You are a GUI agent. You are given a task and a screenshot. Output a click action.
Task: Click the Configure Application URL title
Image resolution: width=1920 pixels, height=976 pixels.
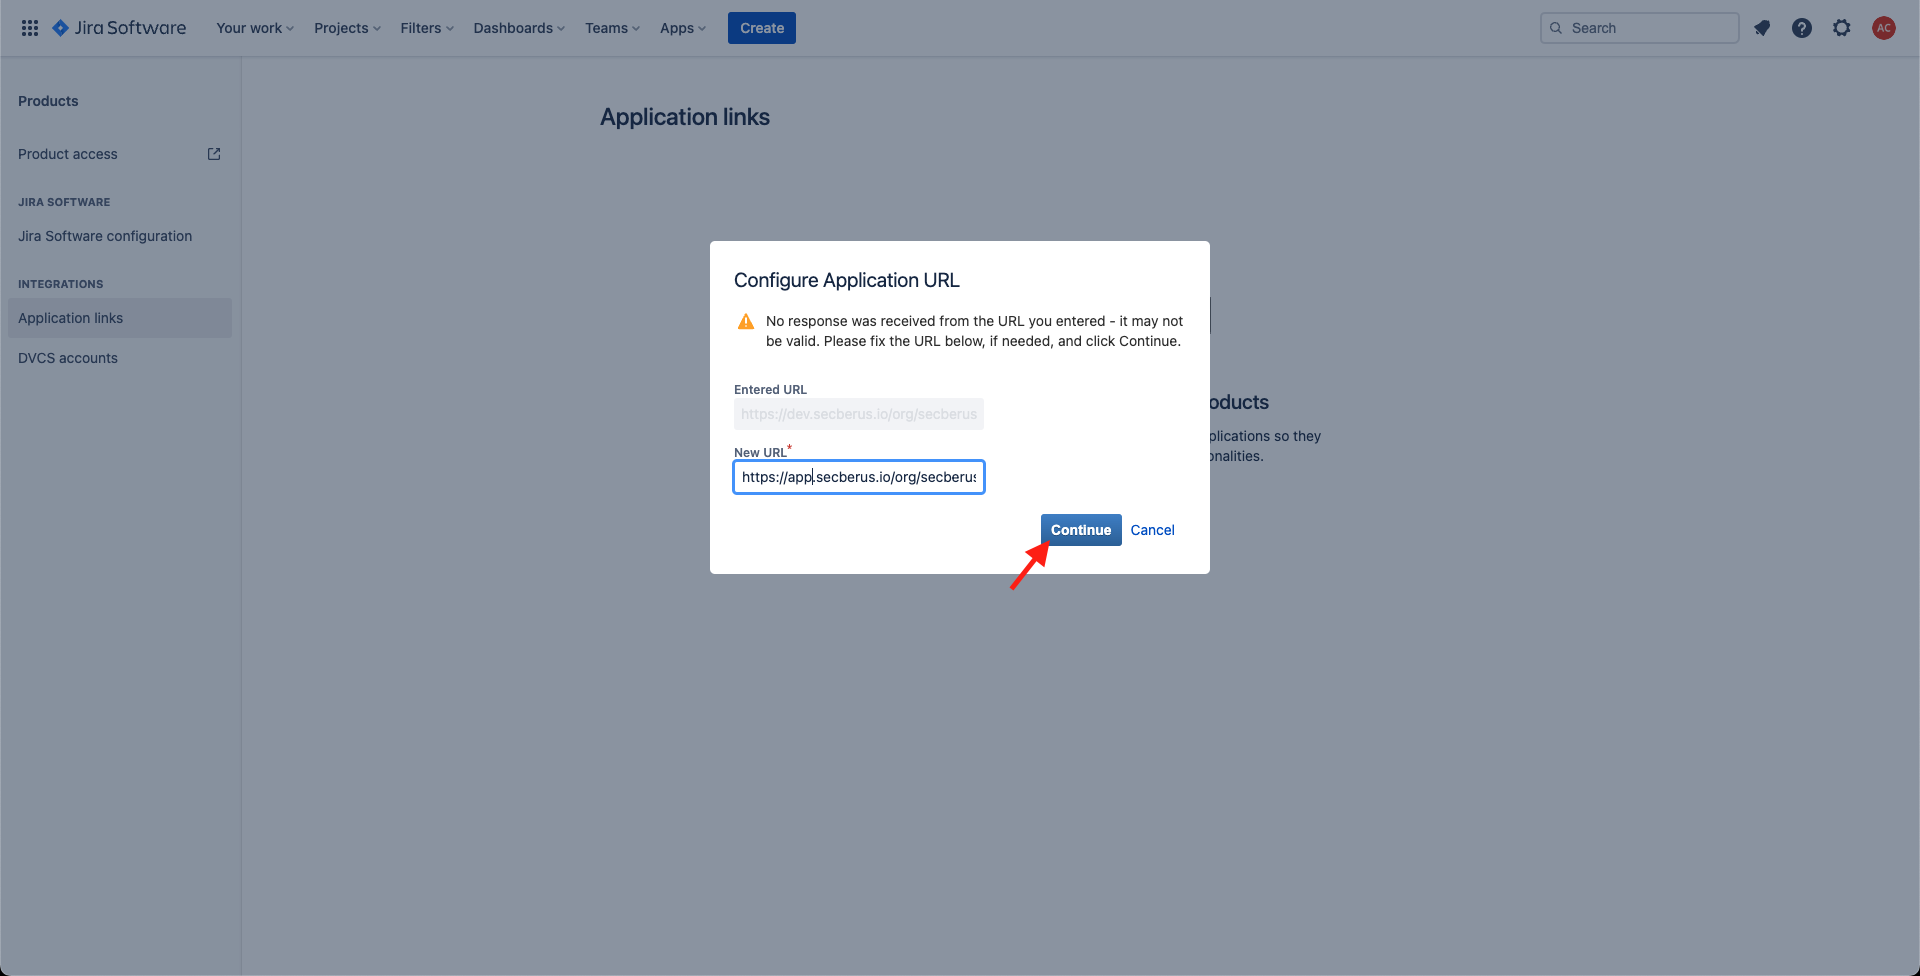tap(847, 280)
